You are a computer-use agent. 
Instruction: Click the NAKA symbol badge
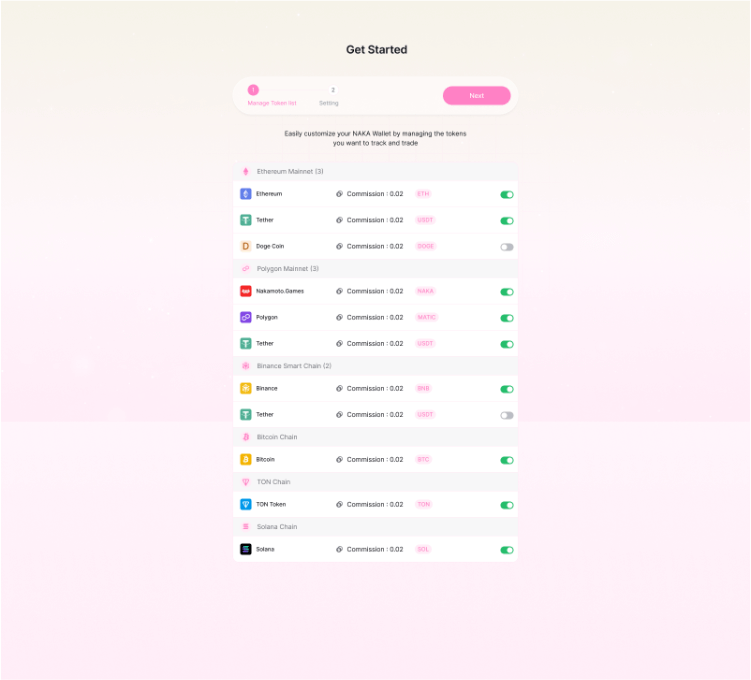tap(425, 291)
